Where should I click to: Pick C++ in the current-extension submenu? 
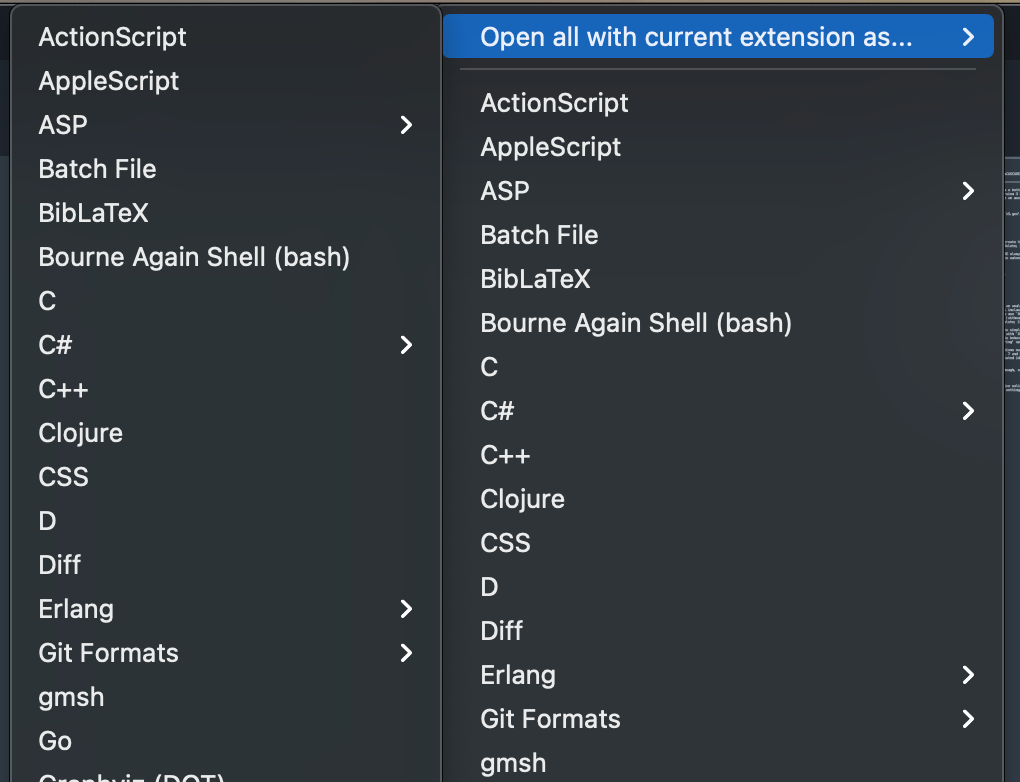pos(505,455)
